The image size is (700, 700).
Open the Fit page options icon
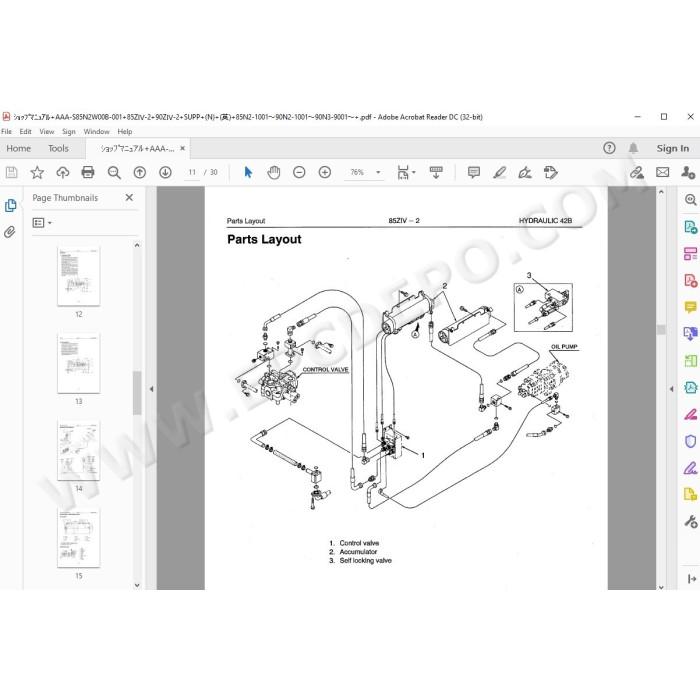click(406, 172)
